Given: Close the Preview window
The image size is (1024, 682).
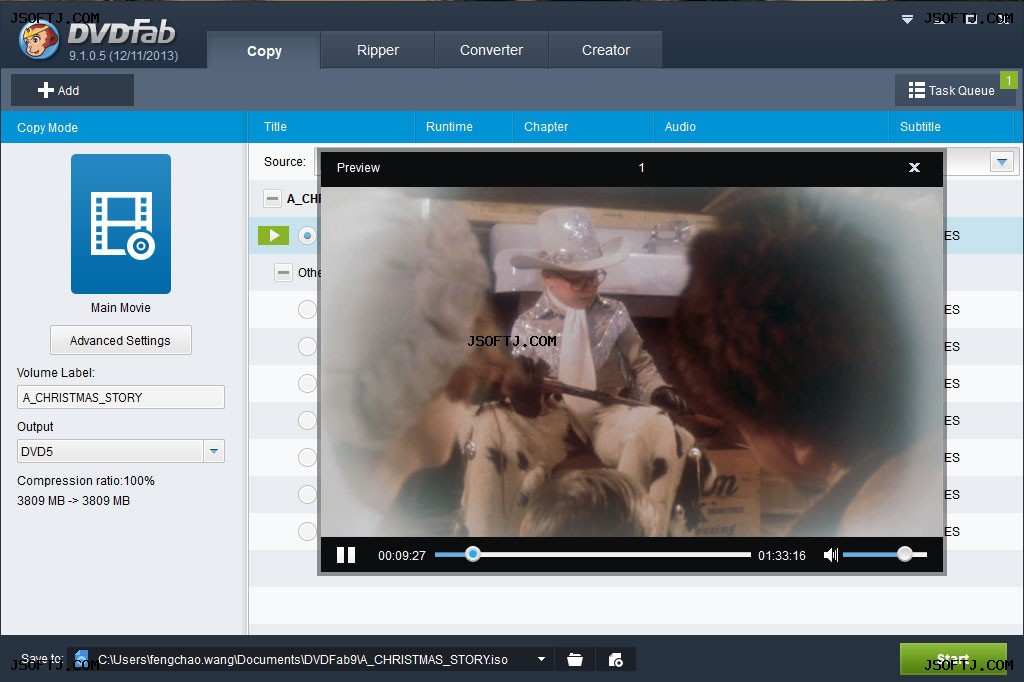Looking at the screenshot, I should point(914,168).
